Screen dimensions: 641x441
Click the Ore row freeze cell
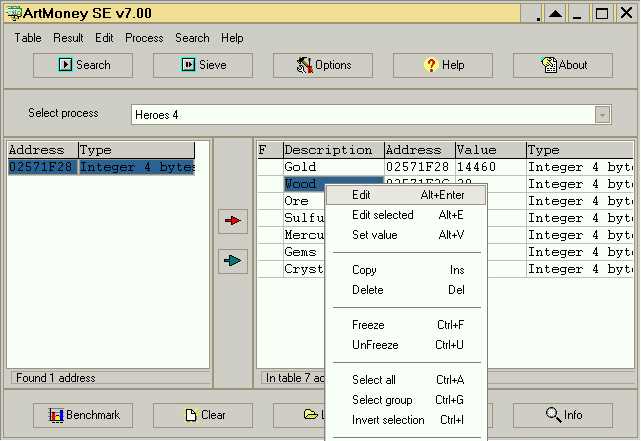point(270,201)
